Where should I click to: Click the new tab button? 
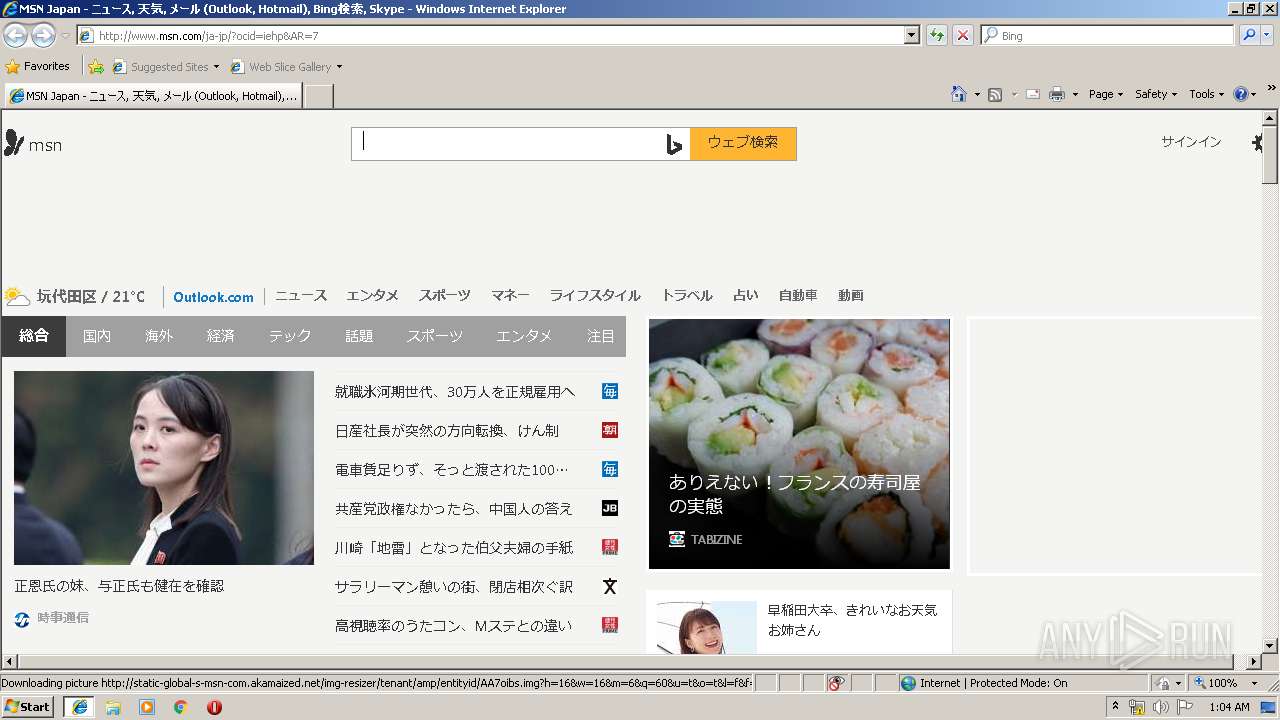318,96
